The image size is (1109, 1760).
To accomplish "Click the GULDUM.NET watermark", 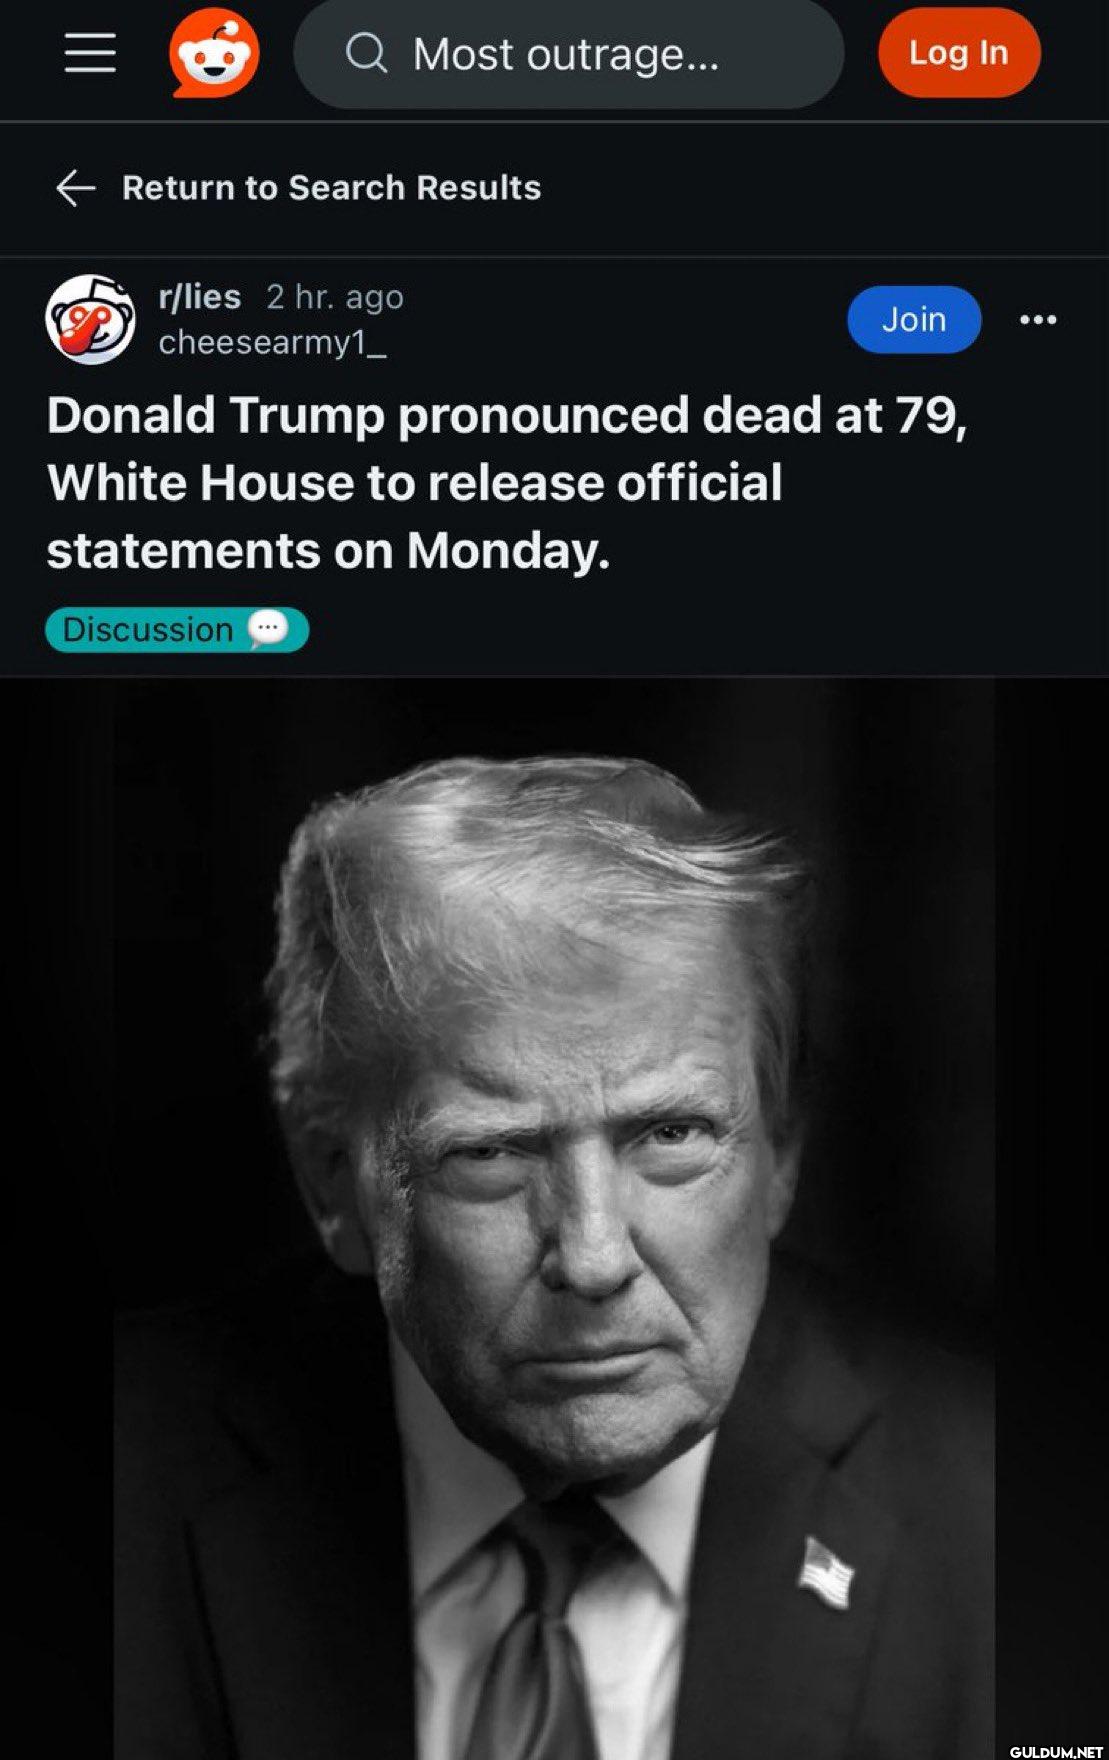I will [x=1055, y=1751].
